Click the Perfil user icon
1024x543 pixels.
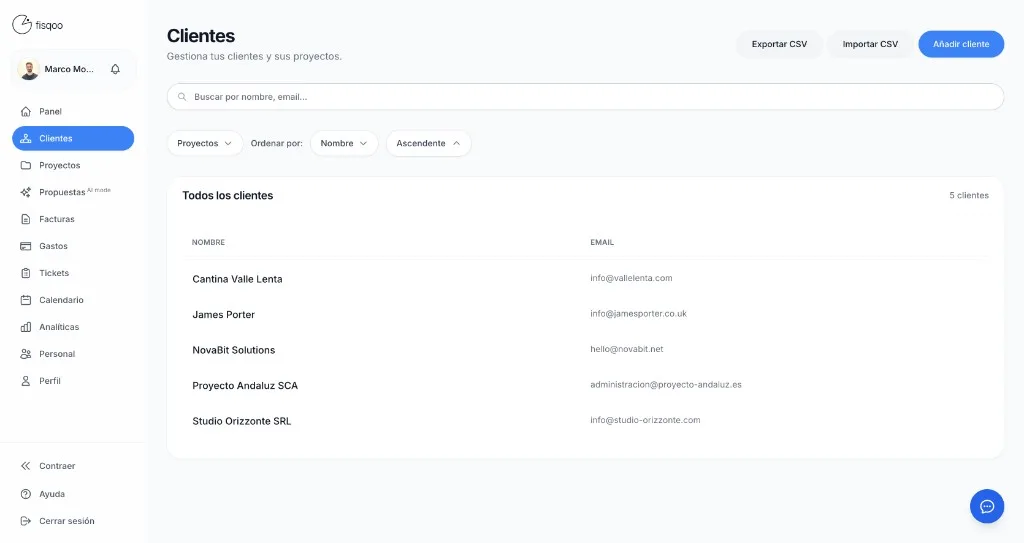tap(25, 381)
